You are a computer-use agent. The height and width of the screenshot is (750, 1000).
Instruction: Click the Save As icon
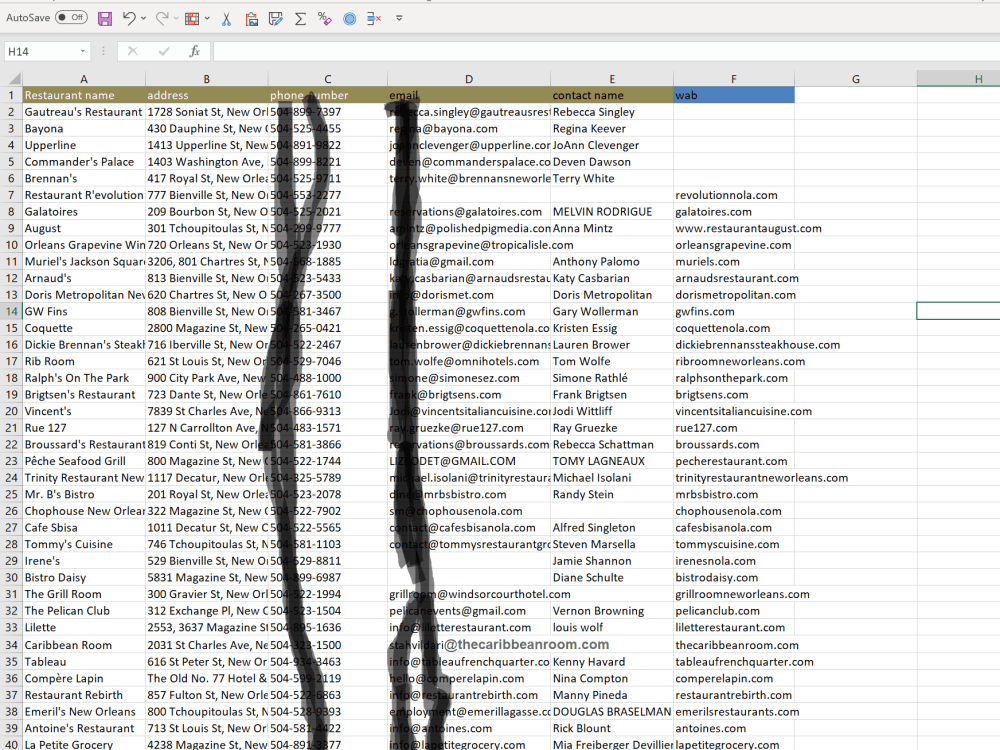pyautogui.click(x=276, y=19)
